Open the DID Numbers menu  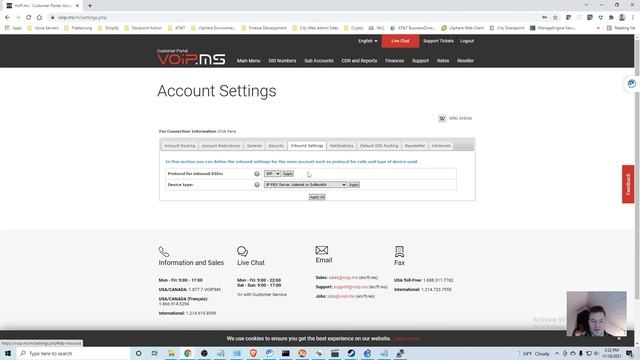tap(282, 61)
